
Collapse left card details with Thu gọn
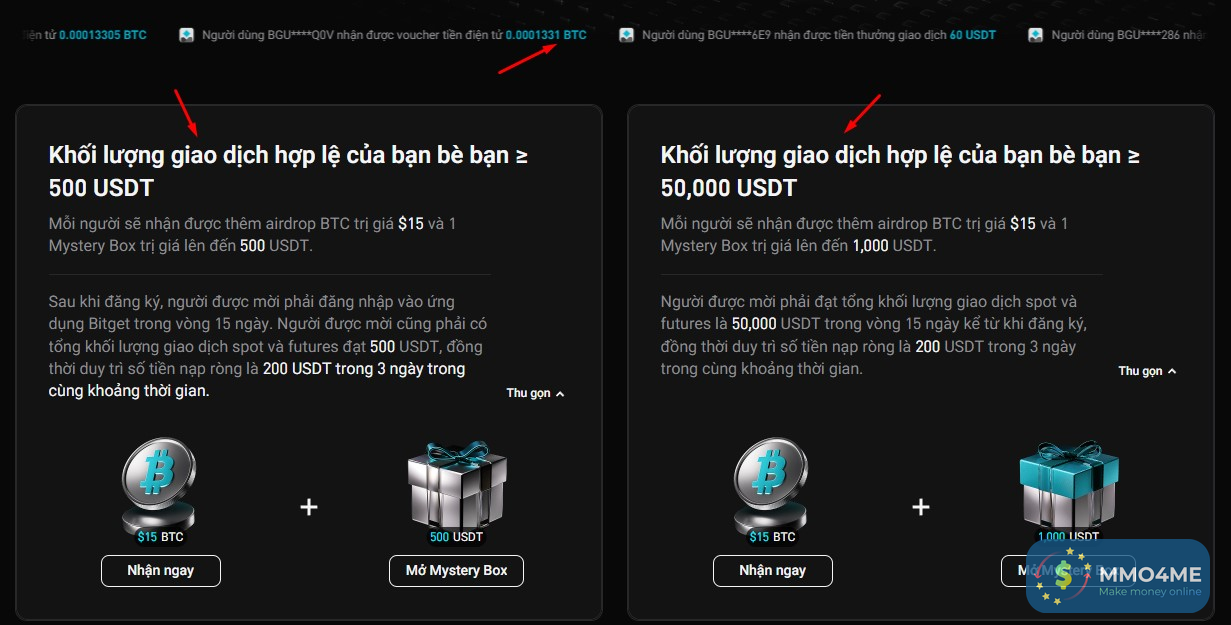[x=536, y=394]
